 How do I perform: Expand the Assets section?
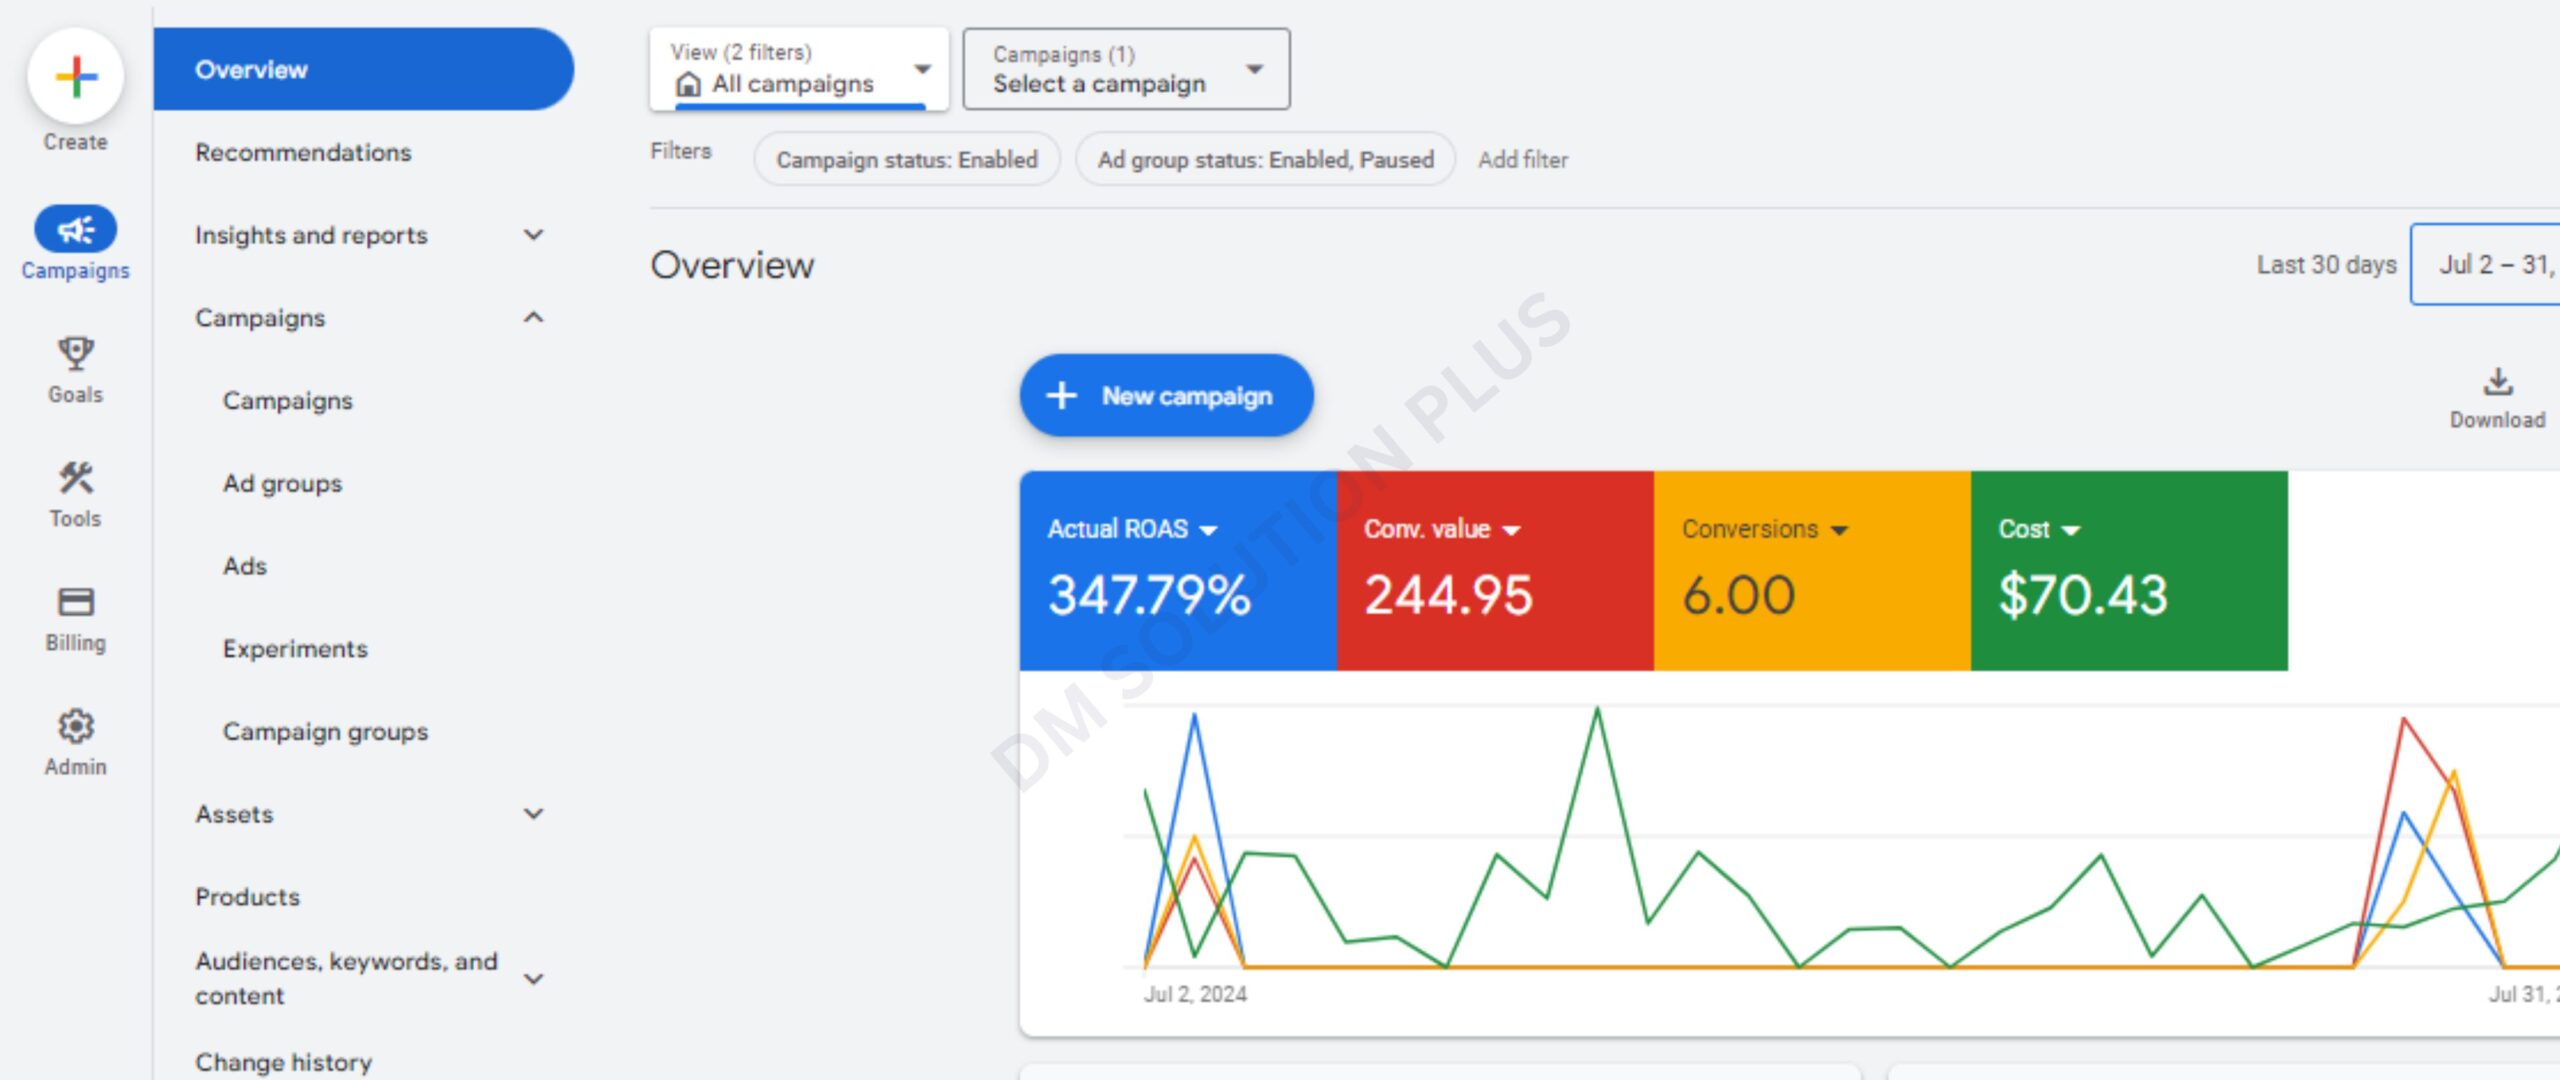click(x=533, y=814)
